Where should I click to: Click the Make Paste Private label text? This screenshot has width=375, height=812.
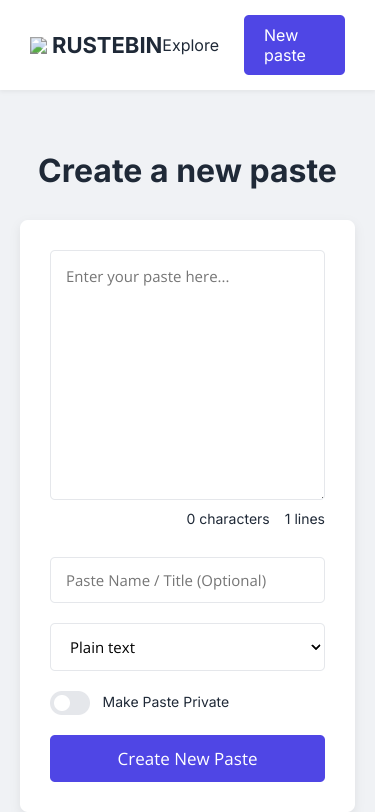coord(166,702)
